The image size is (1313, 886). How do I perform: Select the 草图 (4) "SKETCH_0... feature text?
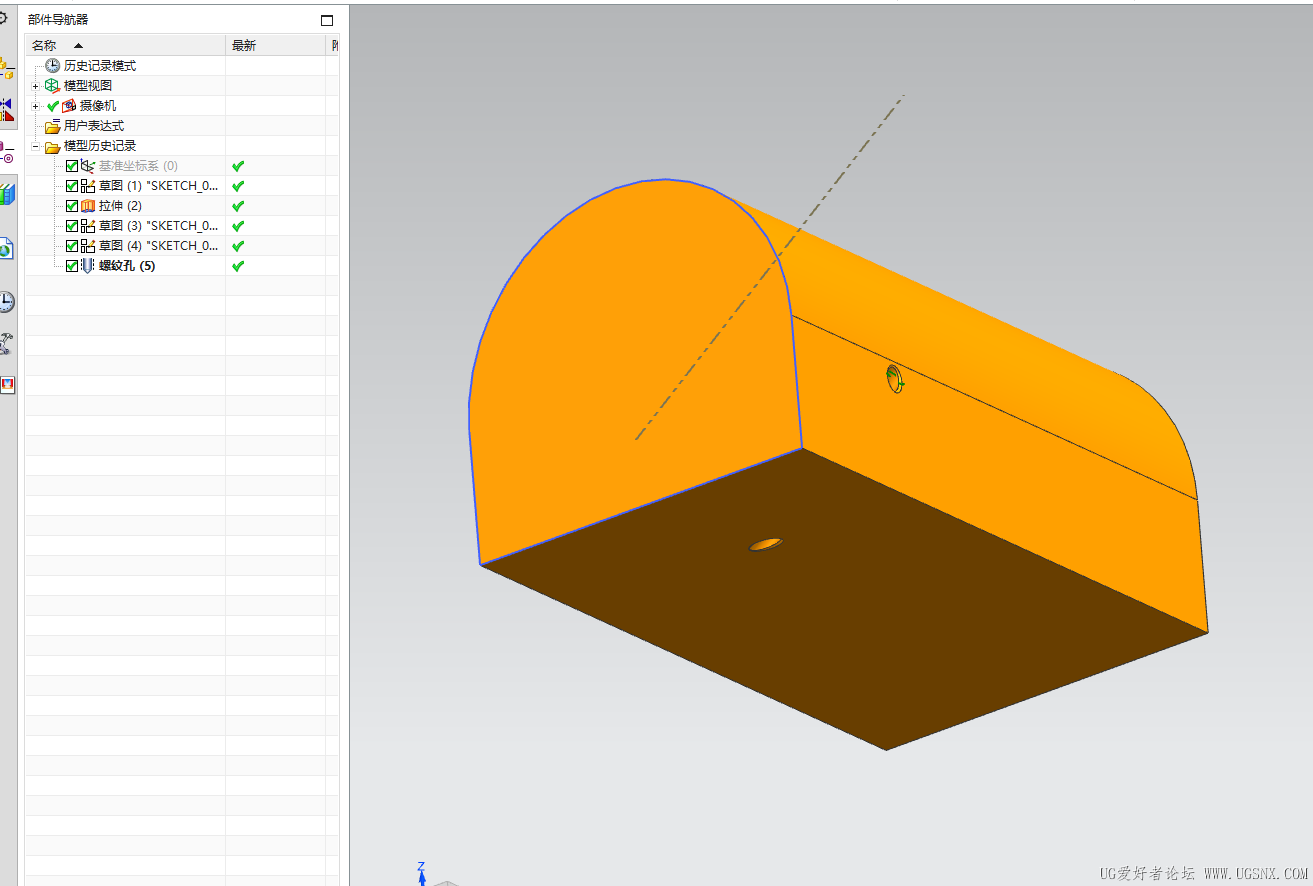[158, 246]
